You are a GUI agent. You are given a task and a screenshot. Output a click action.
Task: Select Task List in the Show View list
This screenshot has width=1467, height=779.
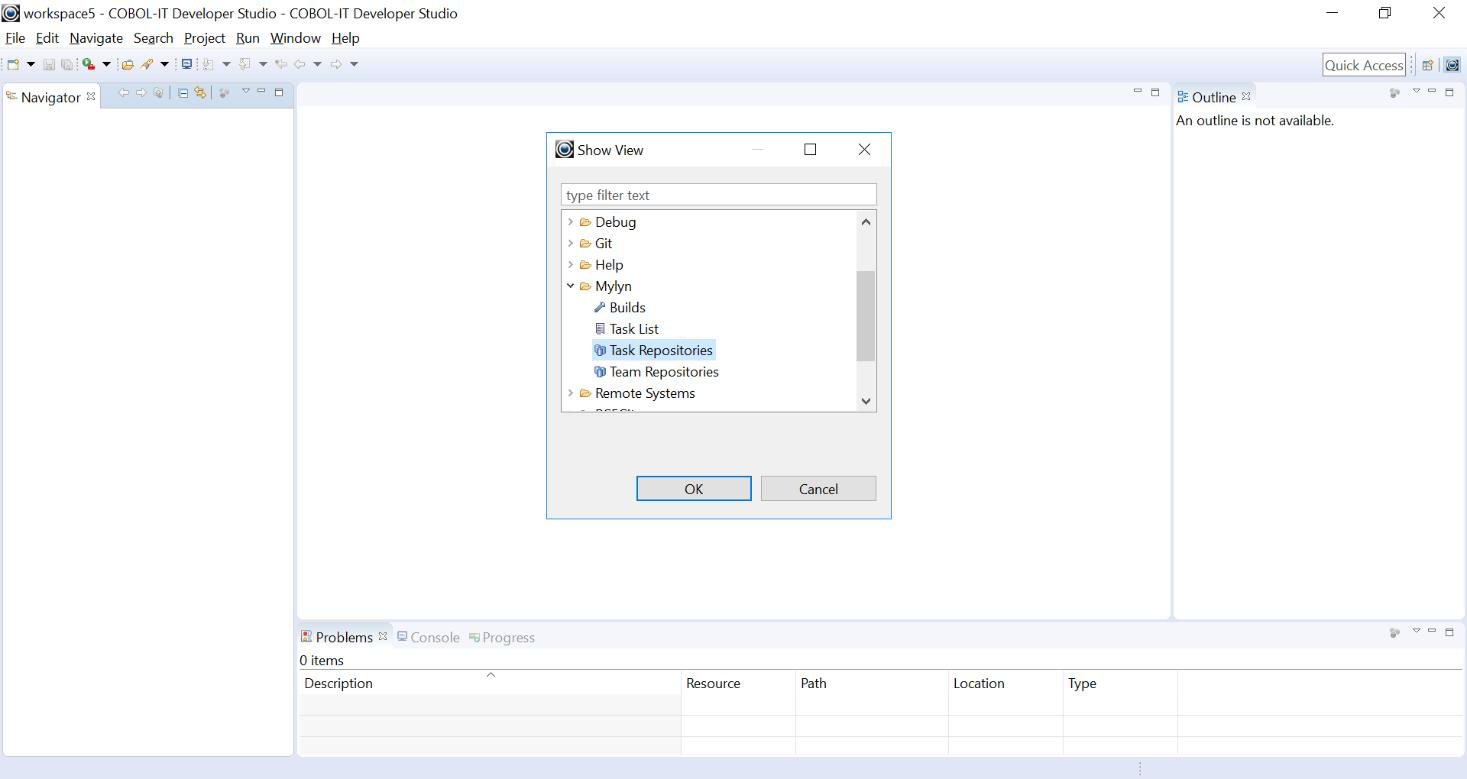(x=632, y=328)
